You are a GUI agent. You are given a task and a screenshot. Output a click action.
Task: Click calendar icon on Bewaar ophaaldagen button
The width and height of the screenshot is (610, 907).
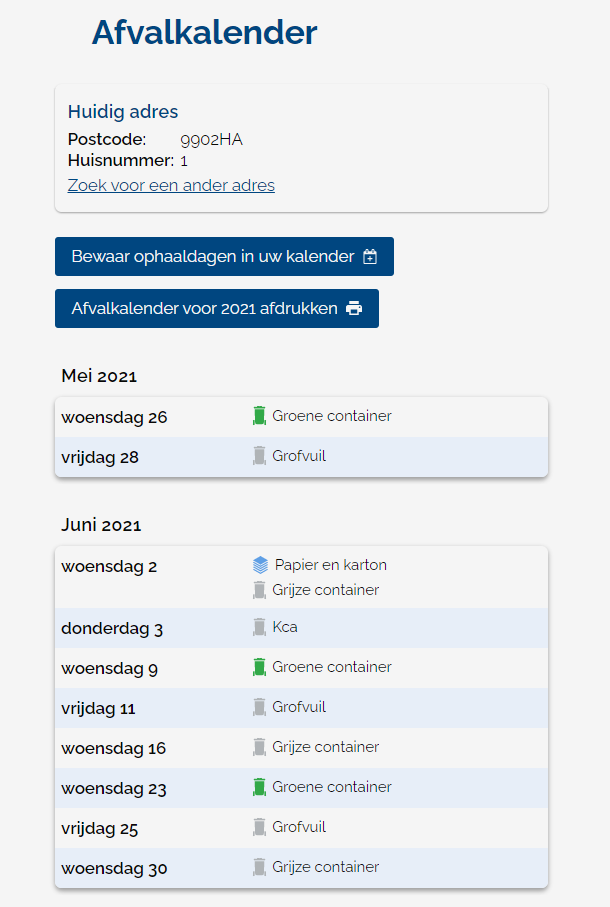pos(370,257)
